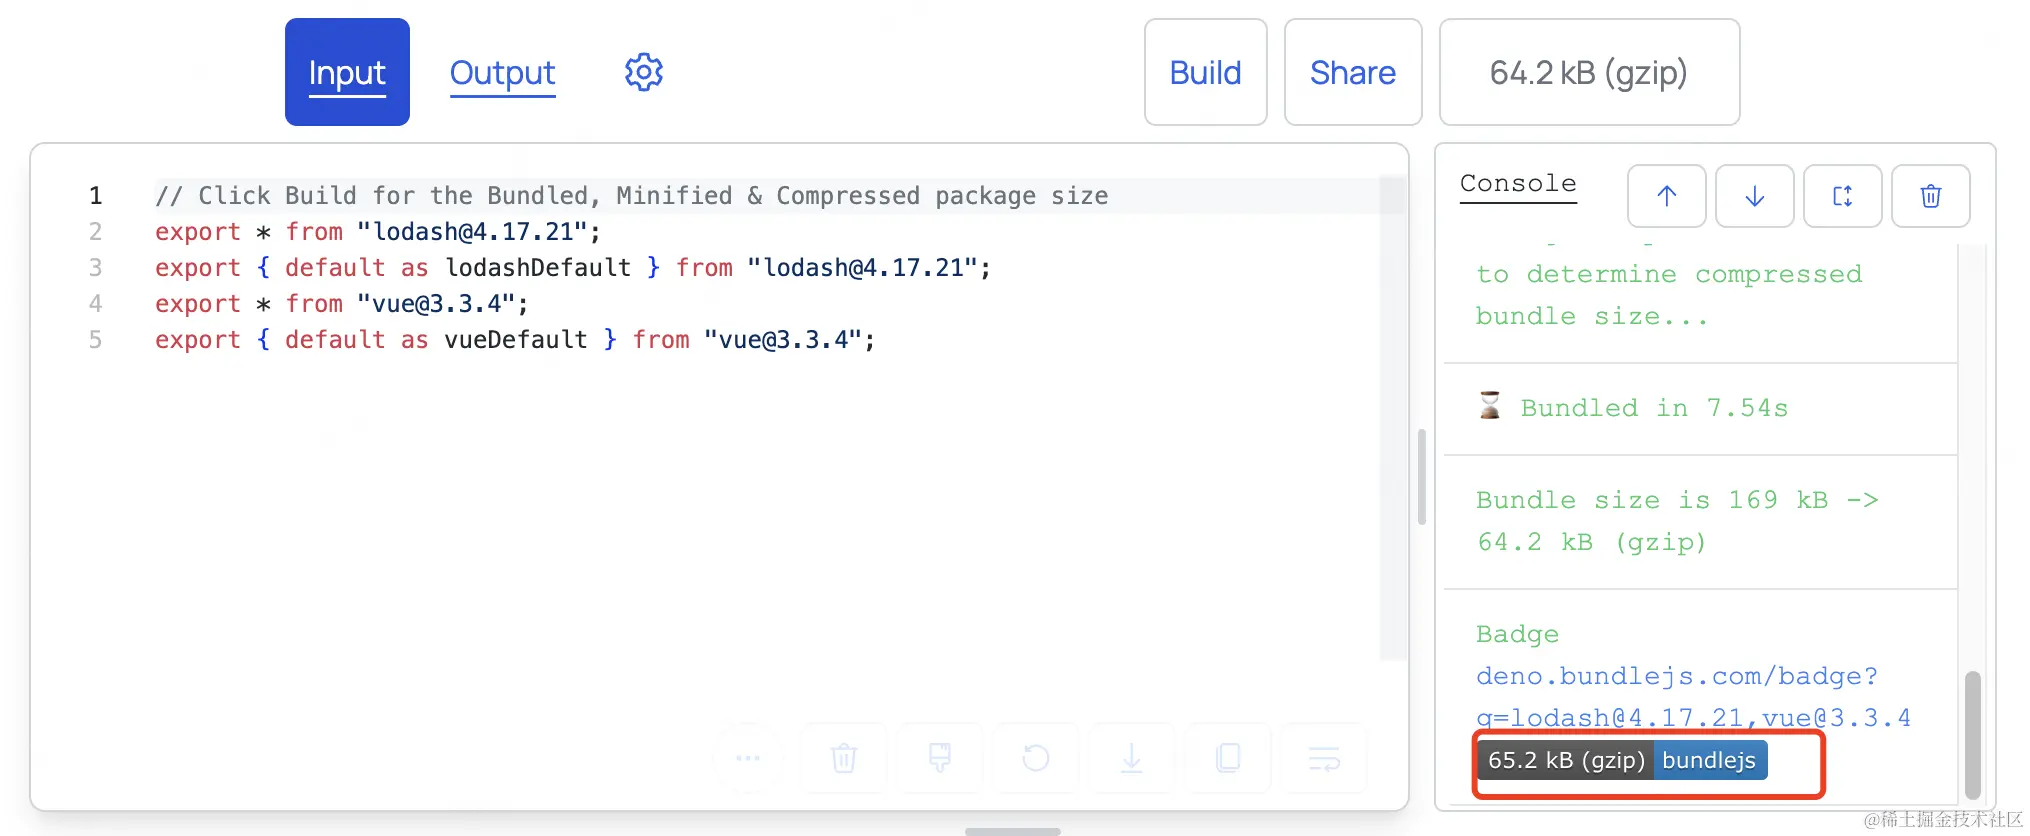Click the console expand/collapse height icon

(1842, 196)
